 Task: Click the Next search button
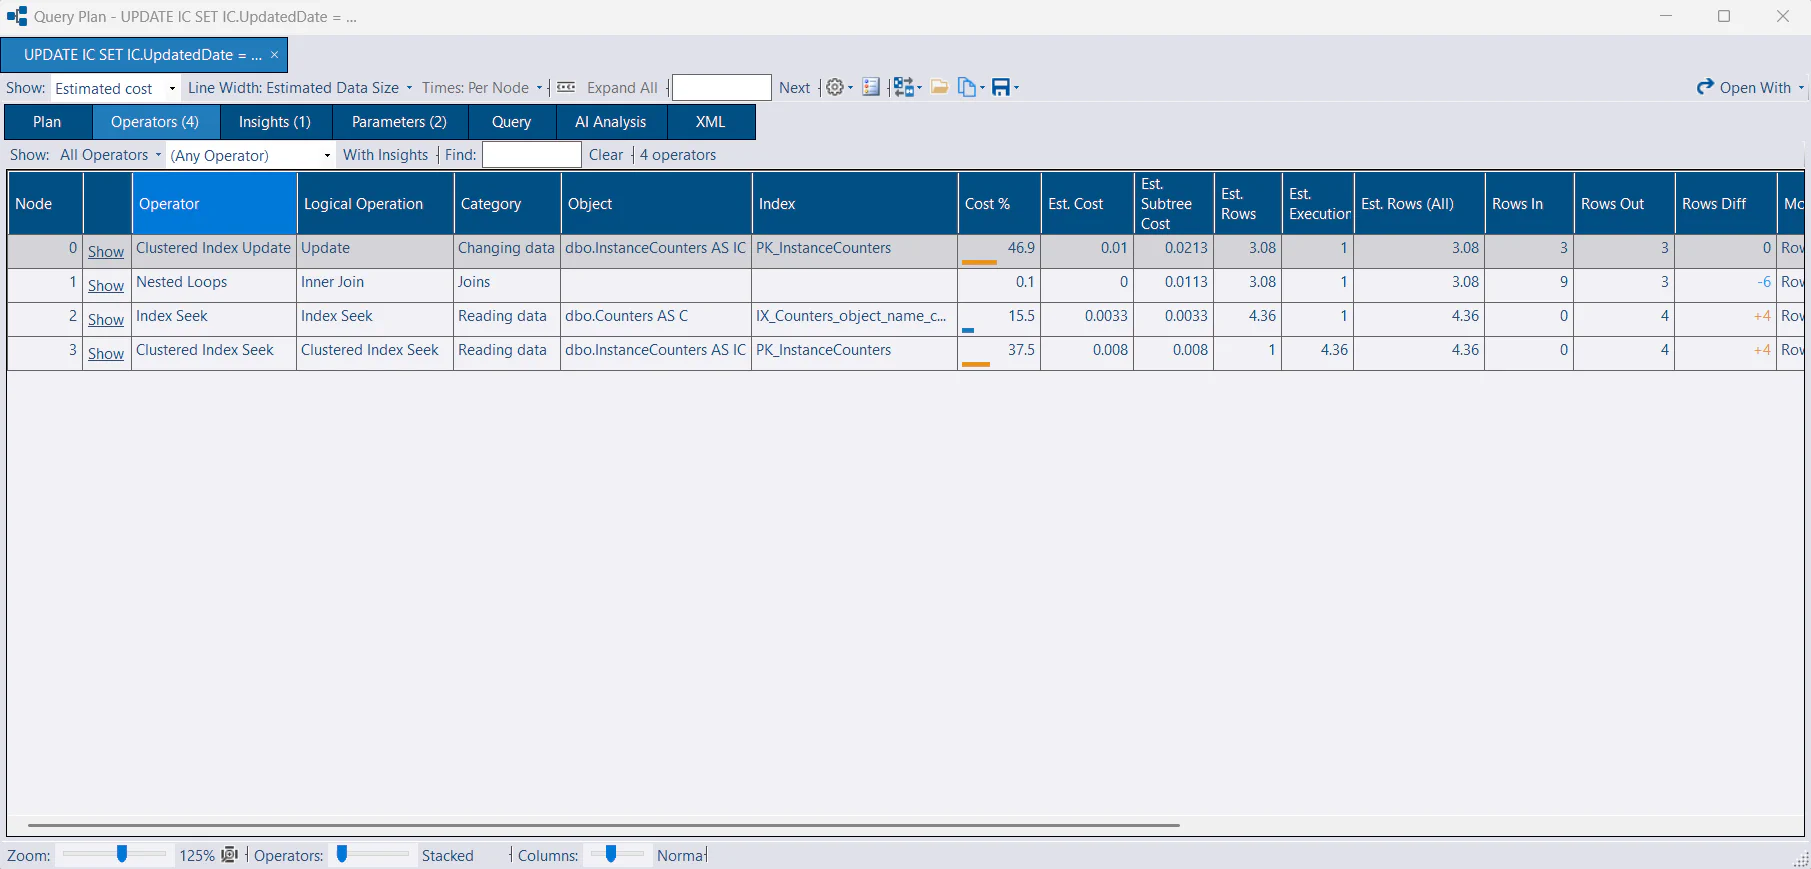pos(794,88)
